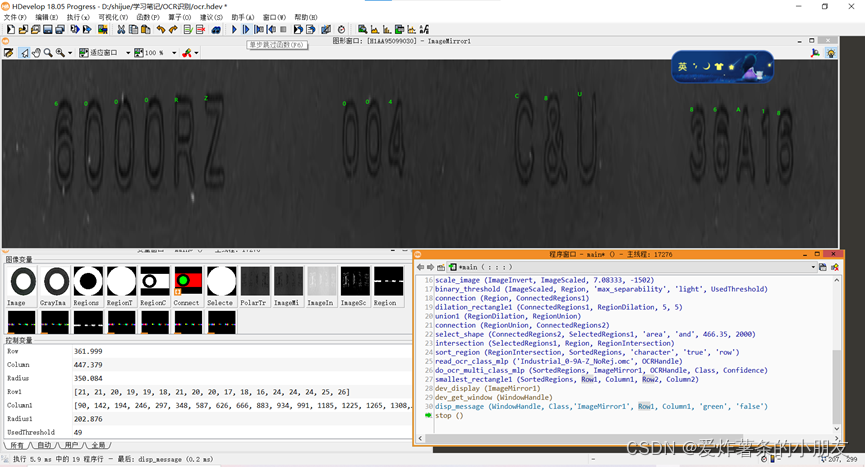Image resolution: width=865 pixels, height=467 pixels.
Task: Click code line 25 read_ocr_class_mlp
Action: click(558, 361)
